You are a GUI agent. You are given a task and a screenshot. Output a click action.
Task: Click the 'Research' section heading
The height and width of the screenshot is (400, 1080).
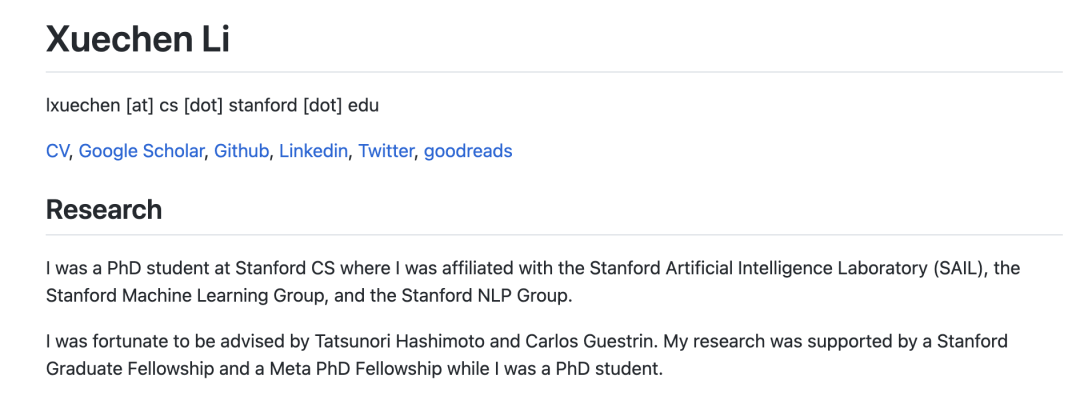104,210
